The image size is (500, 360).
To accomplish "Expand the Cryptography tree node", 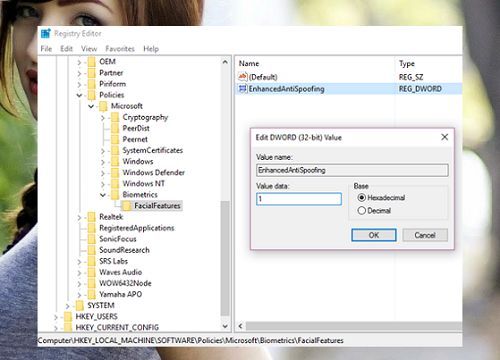I will [x=103, y=118].
